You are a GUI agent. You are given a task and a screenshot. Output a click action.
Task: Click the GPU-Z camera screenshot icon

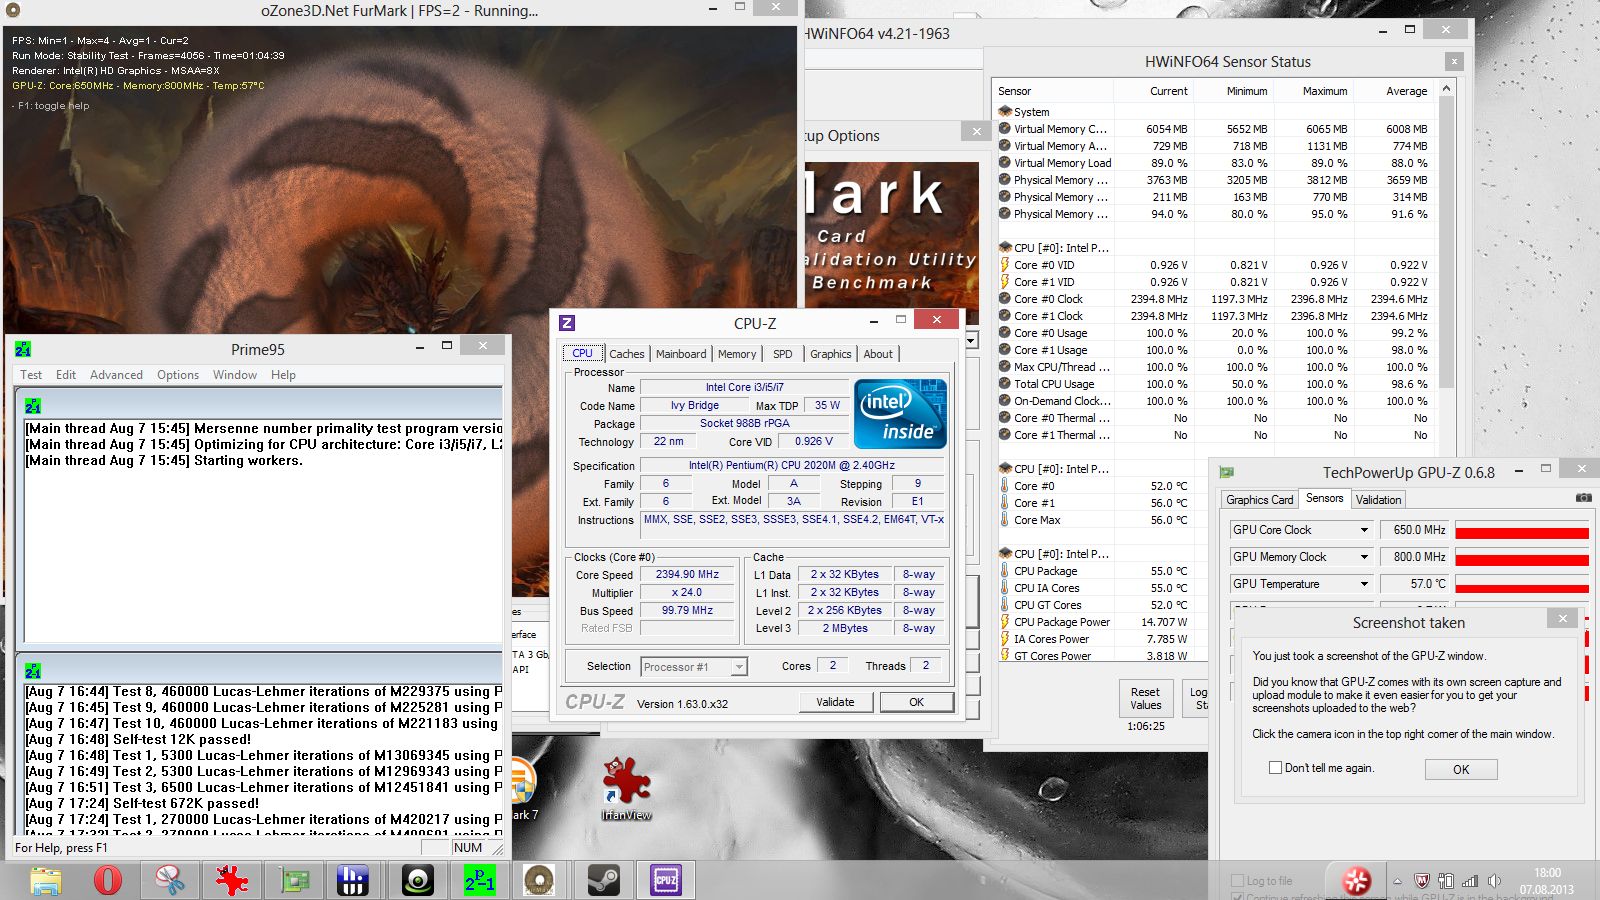pos(1583,498)
